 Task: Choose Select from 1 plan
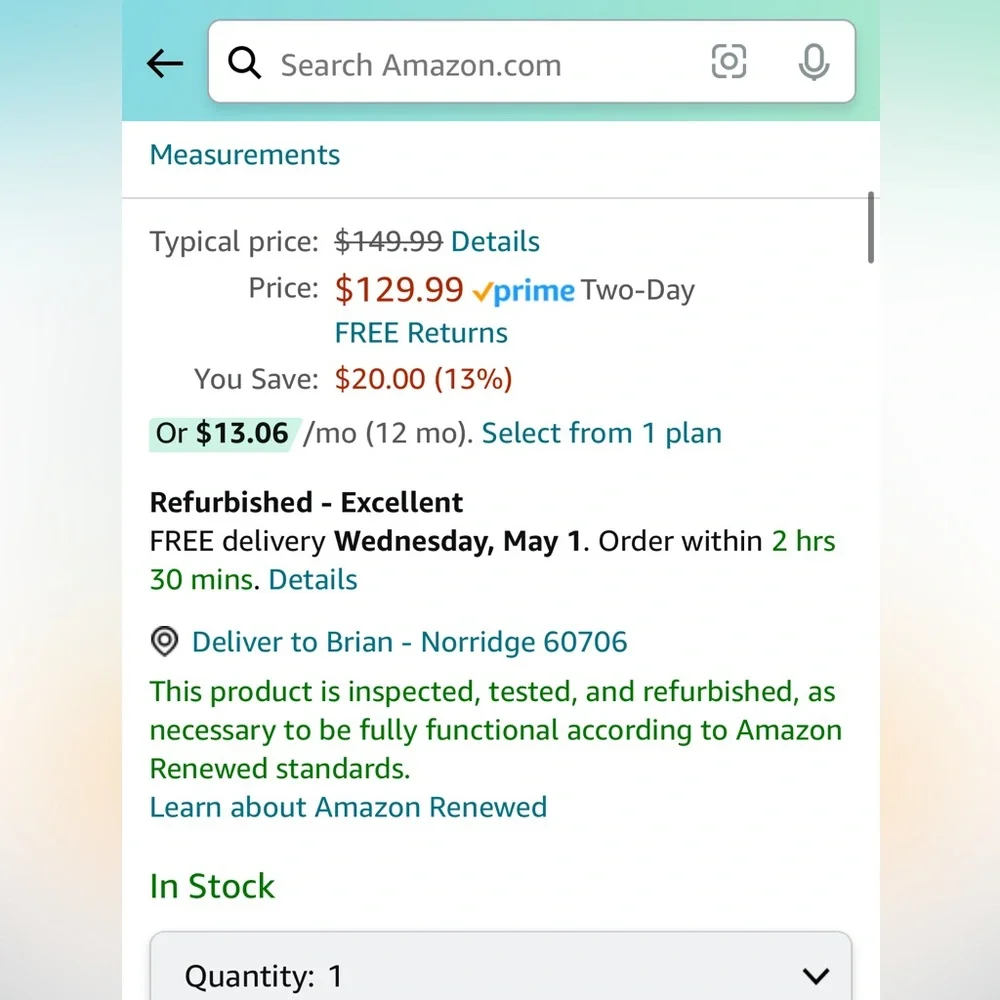click(x=601, y=434)
